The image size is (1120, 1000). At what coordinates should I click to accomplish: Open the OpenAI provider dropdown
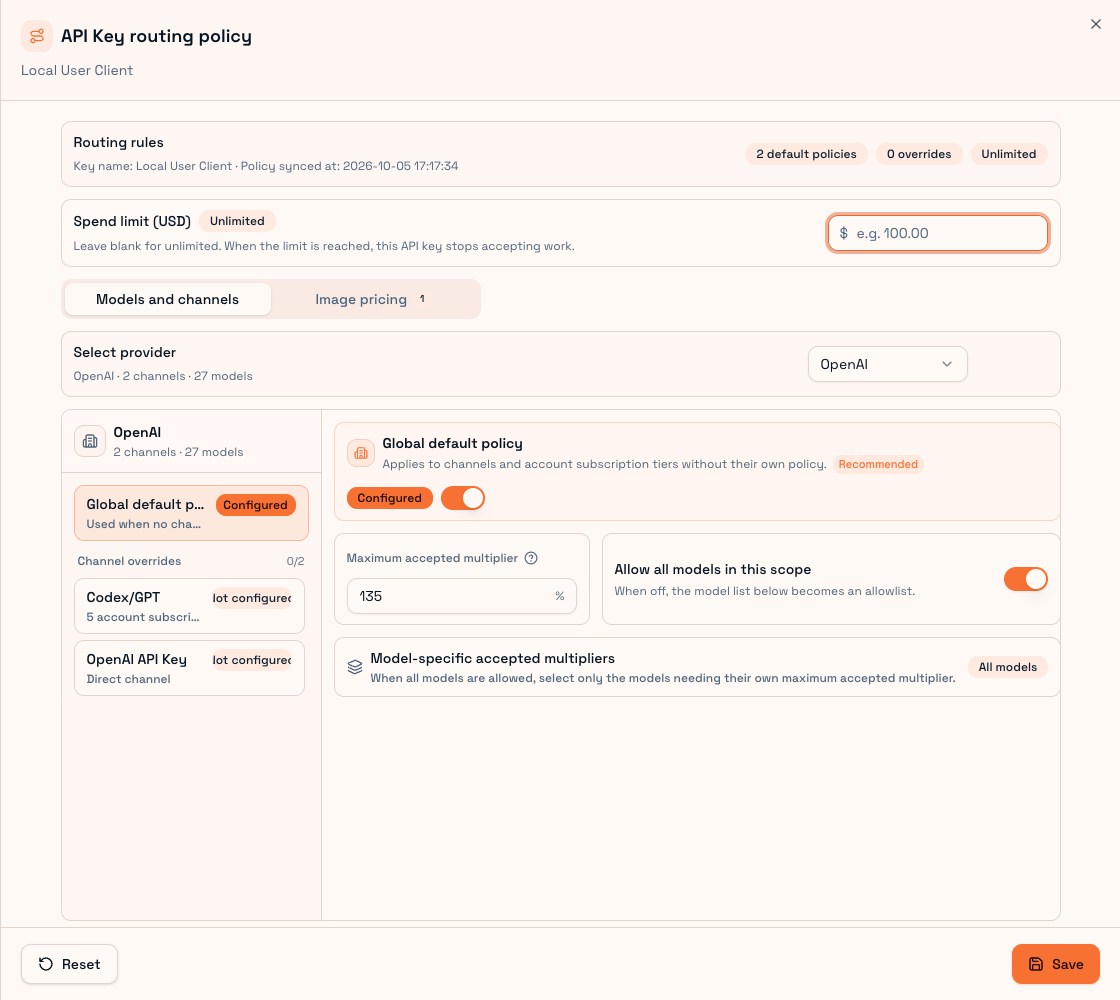pos(888,364)
